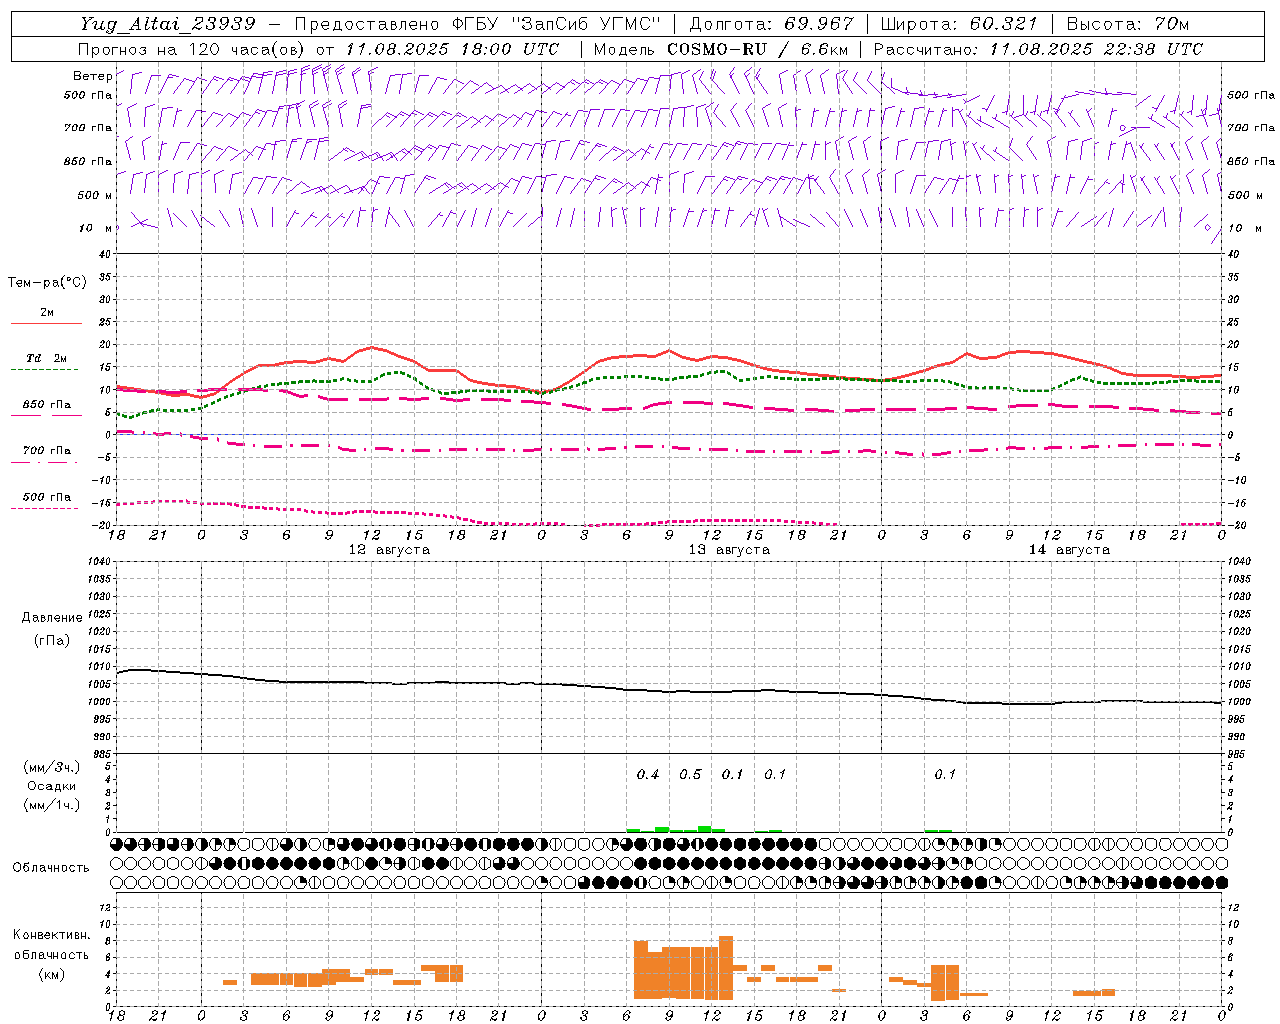Click the 0.5 precipitation amount

(690, 775)
